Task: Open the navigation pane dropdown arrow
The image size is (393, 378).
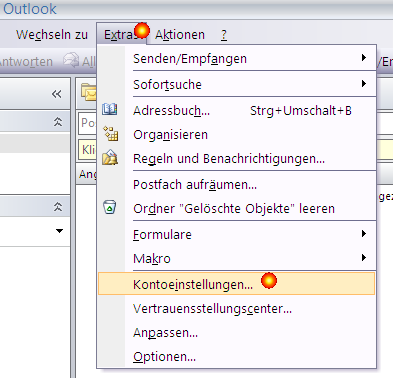Action: click(x=59, y=231)
